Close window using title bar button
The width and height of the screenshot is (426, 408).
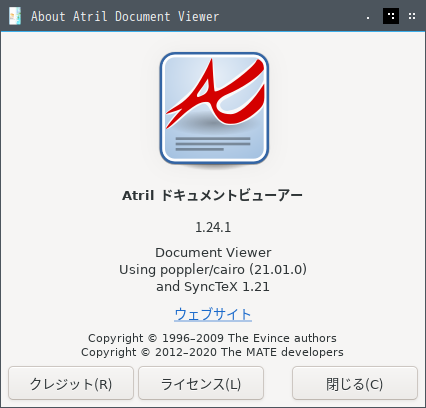tap(412, 16)
